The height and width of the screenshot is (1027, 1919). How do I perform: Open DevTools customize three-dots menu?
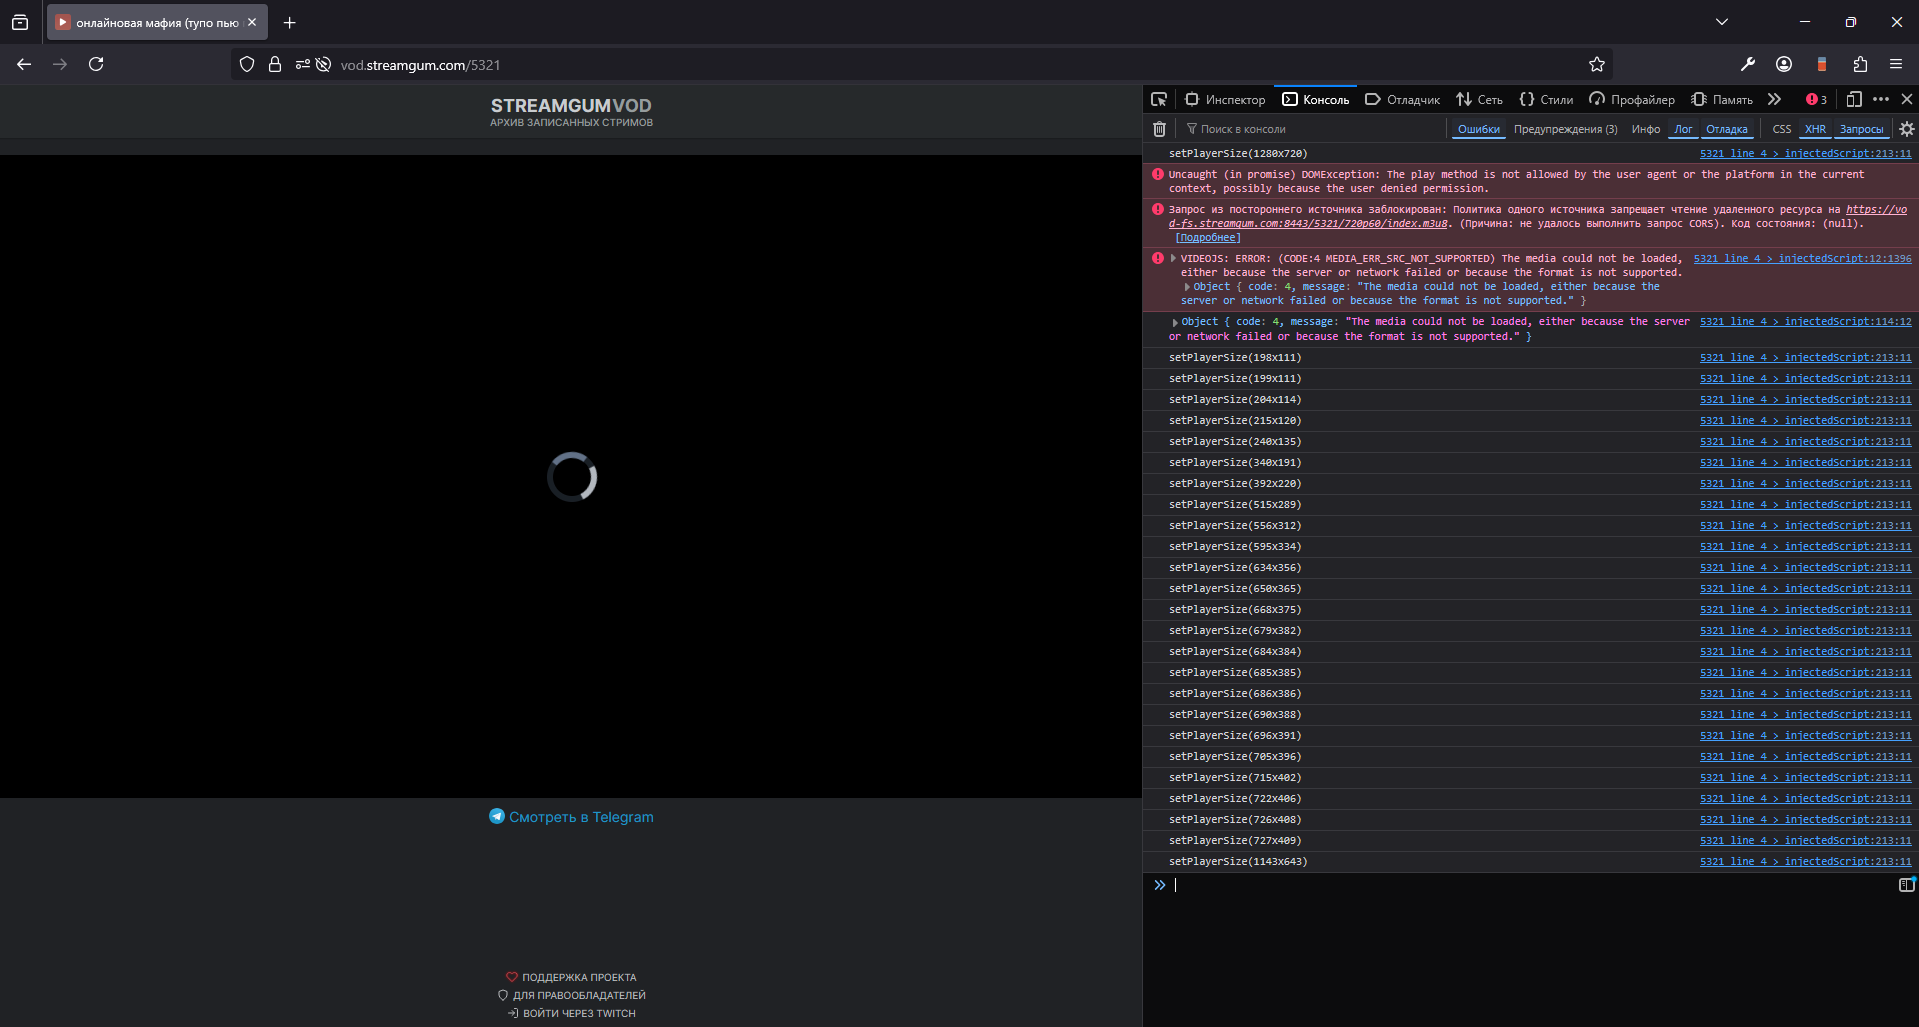coord(1881,99)
